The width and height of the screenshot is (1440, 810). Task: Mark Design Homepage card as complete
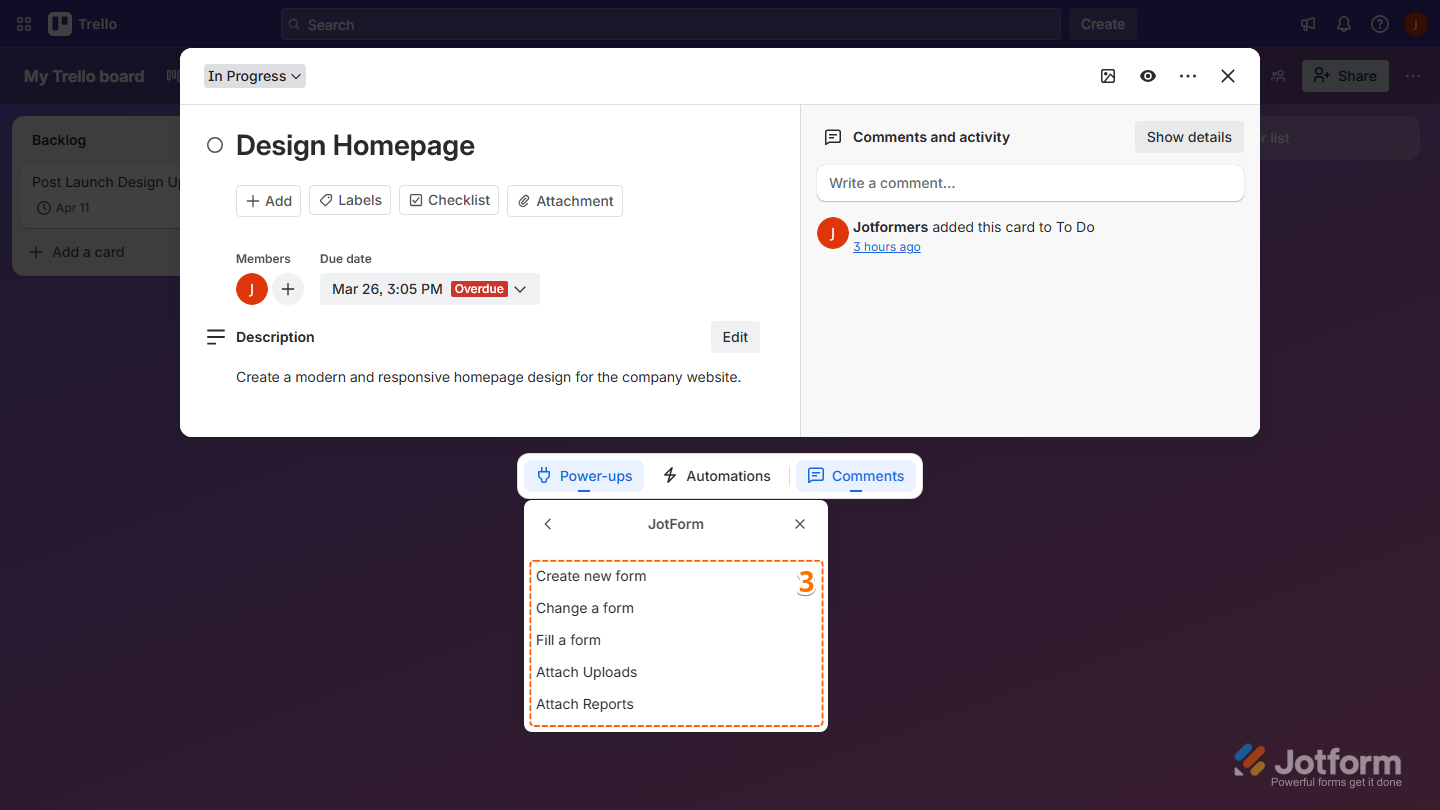click(x=215, y=146)
